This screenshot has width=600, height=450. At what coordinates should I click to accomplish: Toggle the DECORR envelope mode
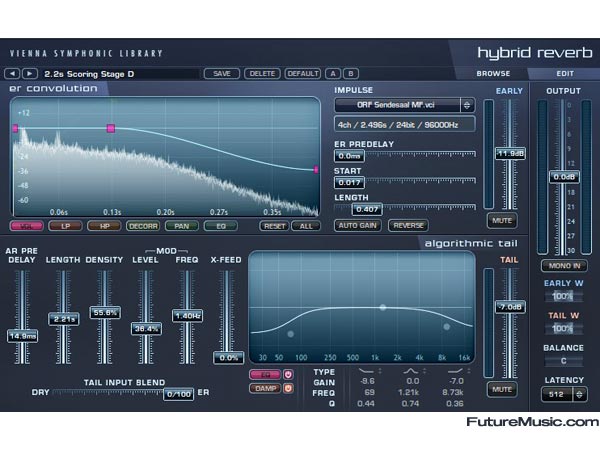pyautogui.click(x=143, y=226)
